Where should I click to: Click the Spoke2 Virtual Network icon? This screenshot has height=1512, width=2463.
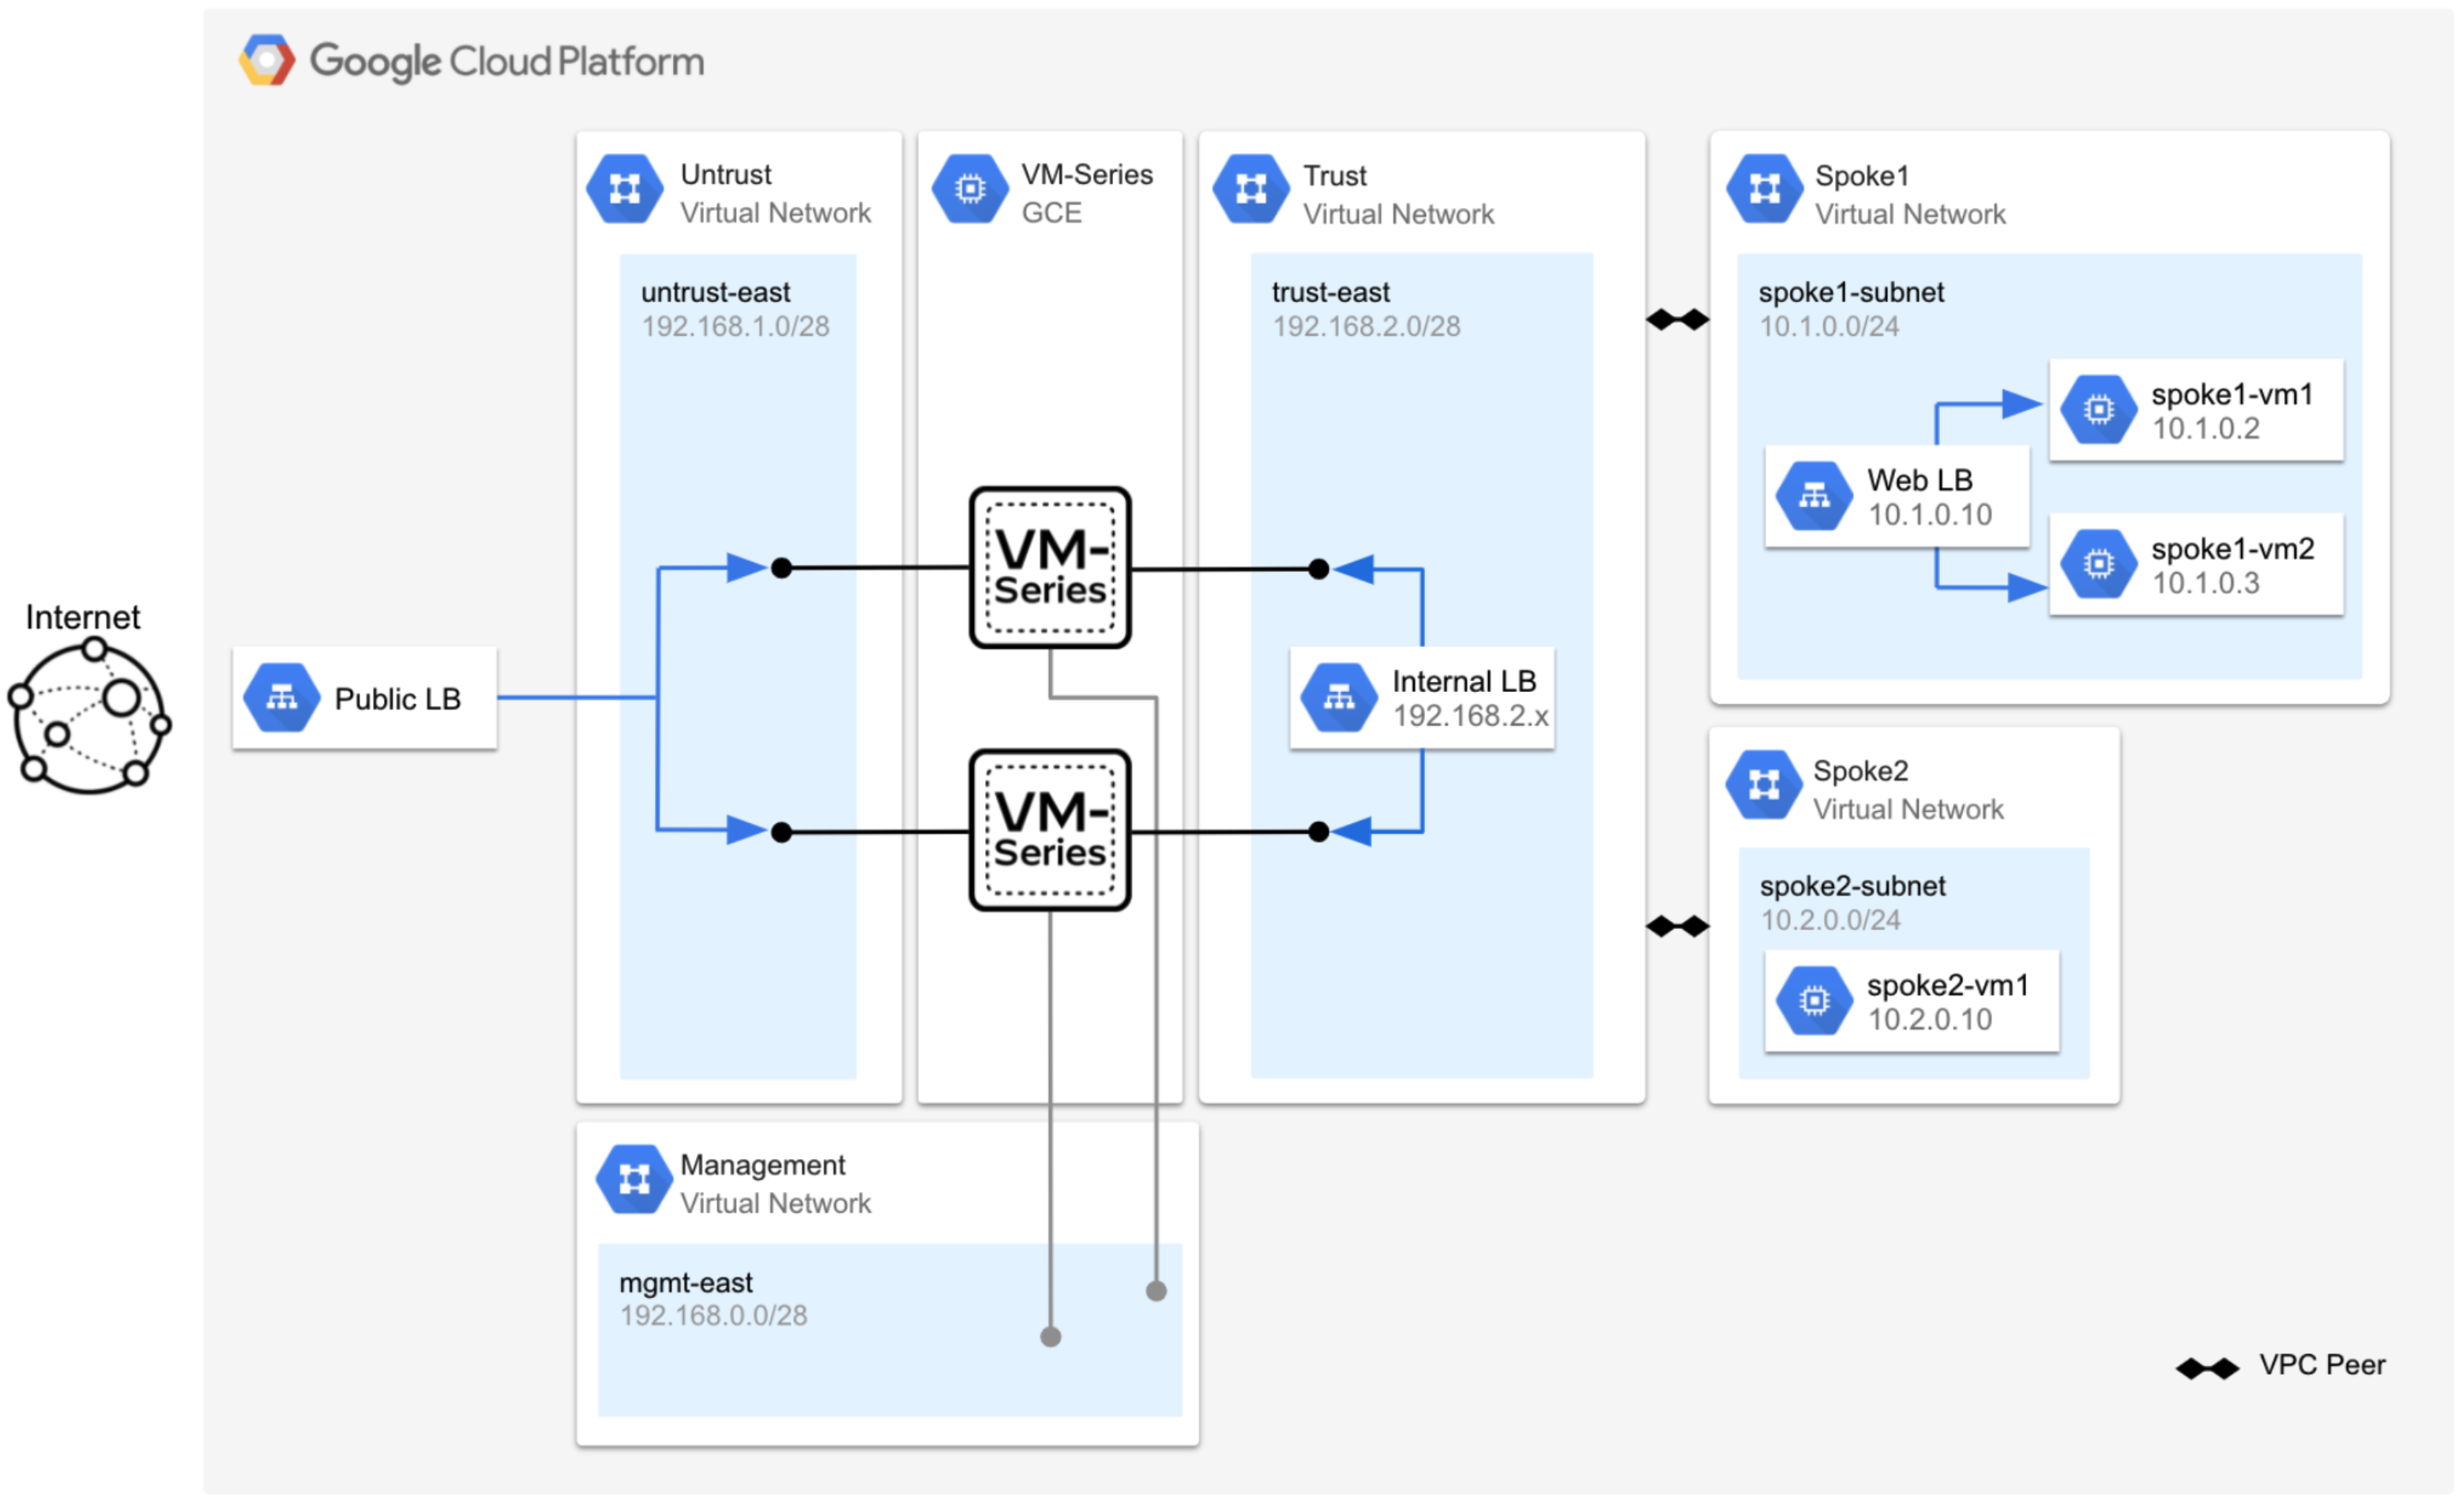[1763, 785]
